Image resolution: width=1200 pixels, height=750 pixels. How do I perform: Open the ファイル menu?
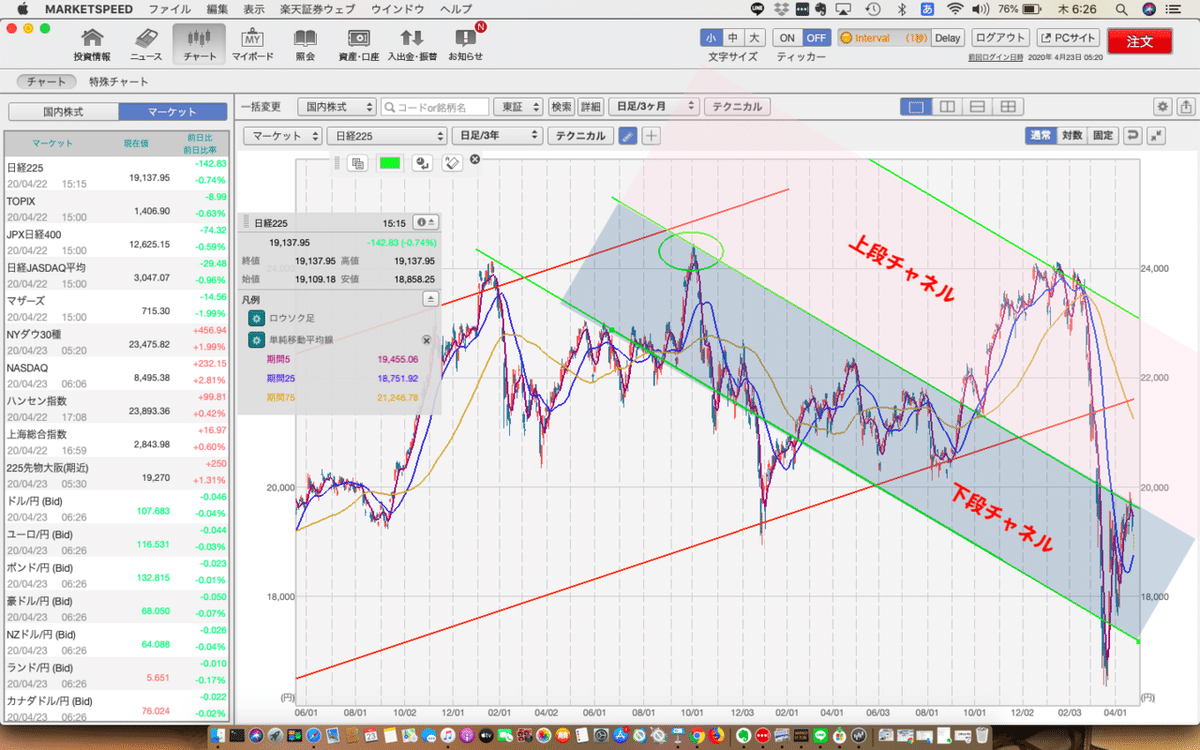(x=170, y=9)
